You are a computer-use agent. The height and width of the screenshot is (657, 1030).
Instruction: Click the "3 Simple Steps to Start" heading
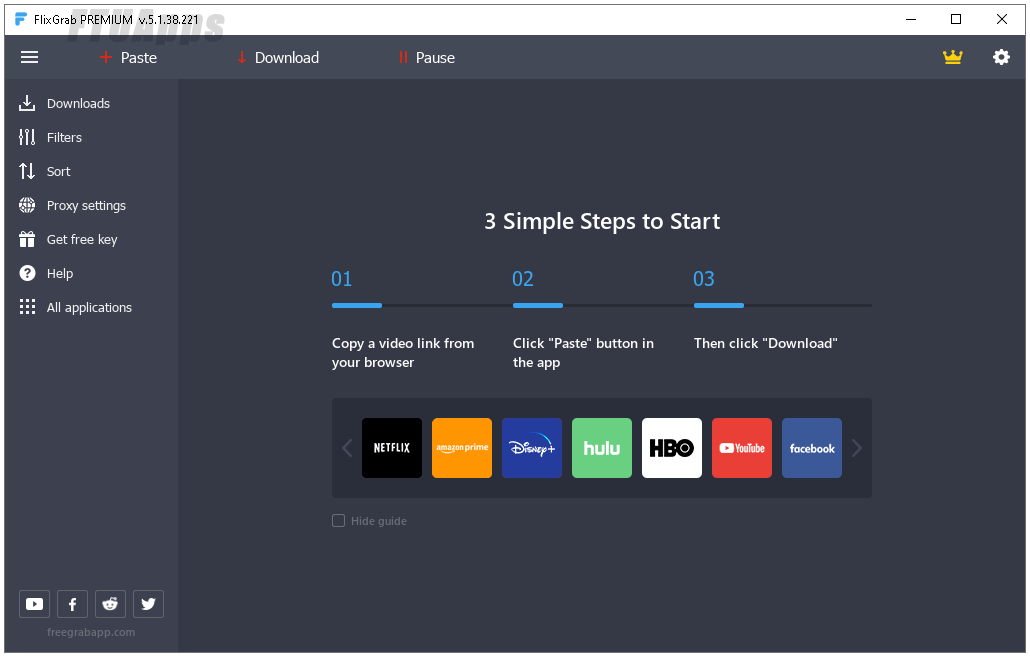602,221
